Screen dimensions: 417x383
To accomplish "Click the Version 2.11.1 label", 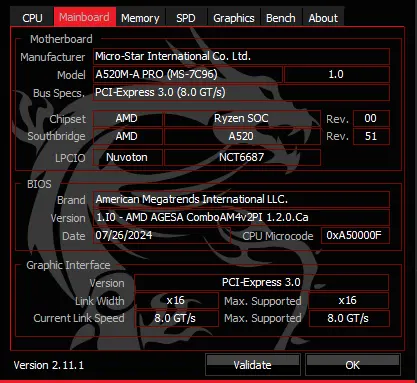I will 49,365.
